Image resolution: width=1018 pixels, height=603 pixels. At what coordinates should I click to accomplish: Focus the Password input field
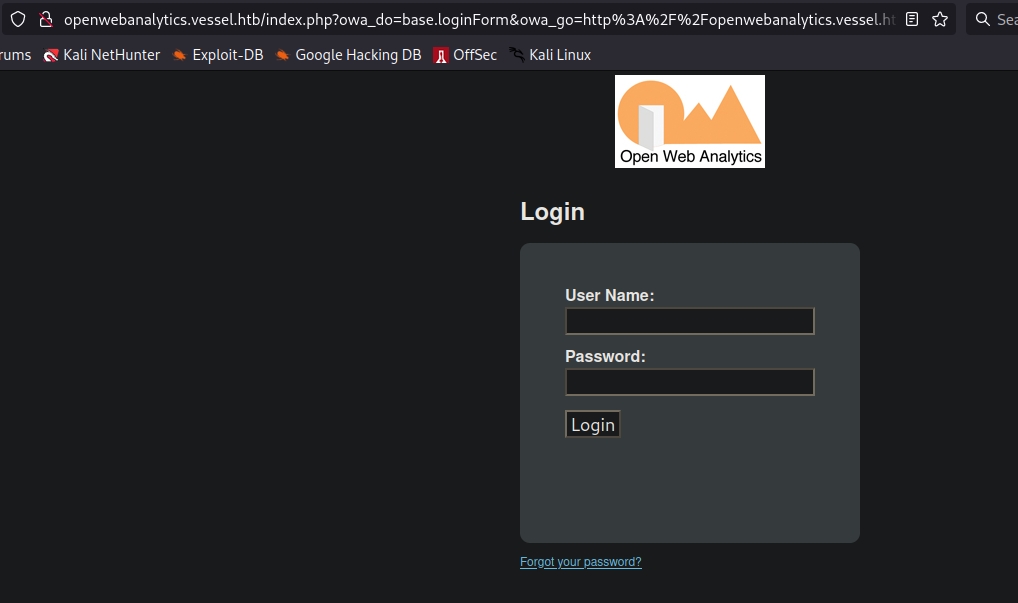pos(689,382)
